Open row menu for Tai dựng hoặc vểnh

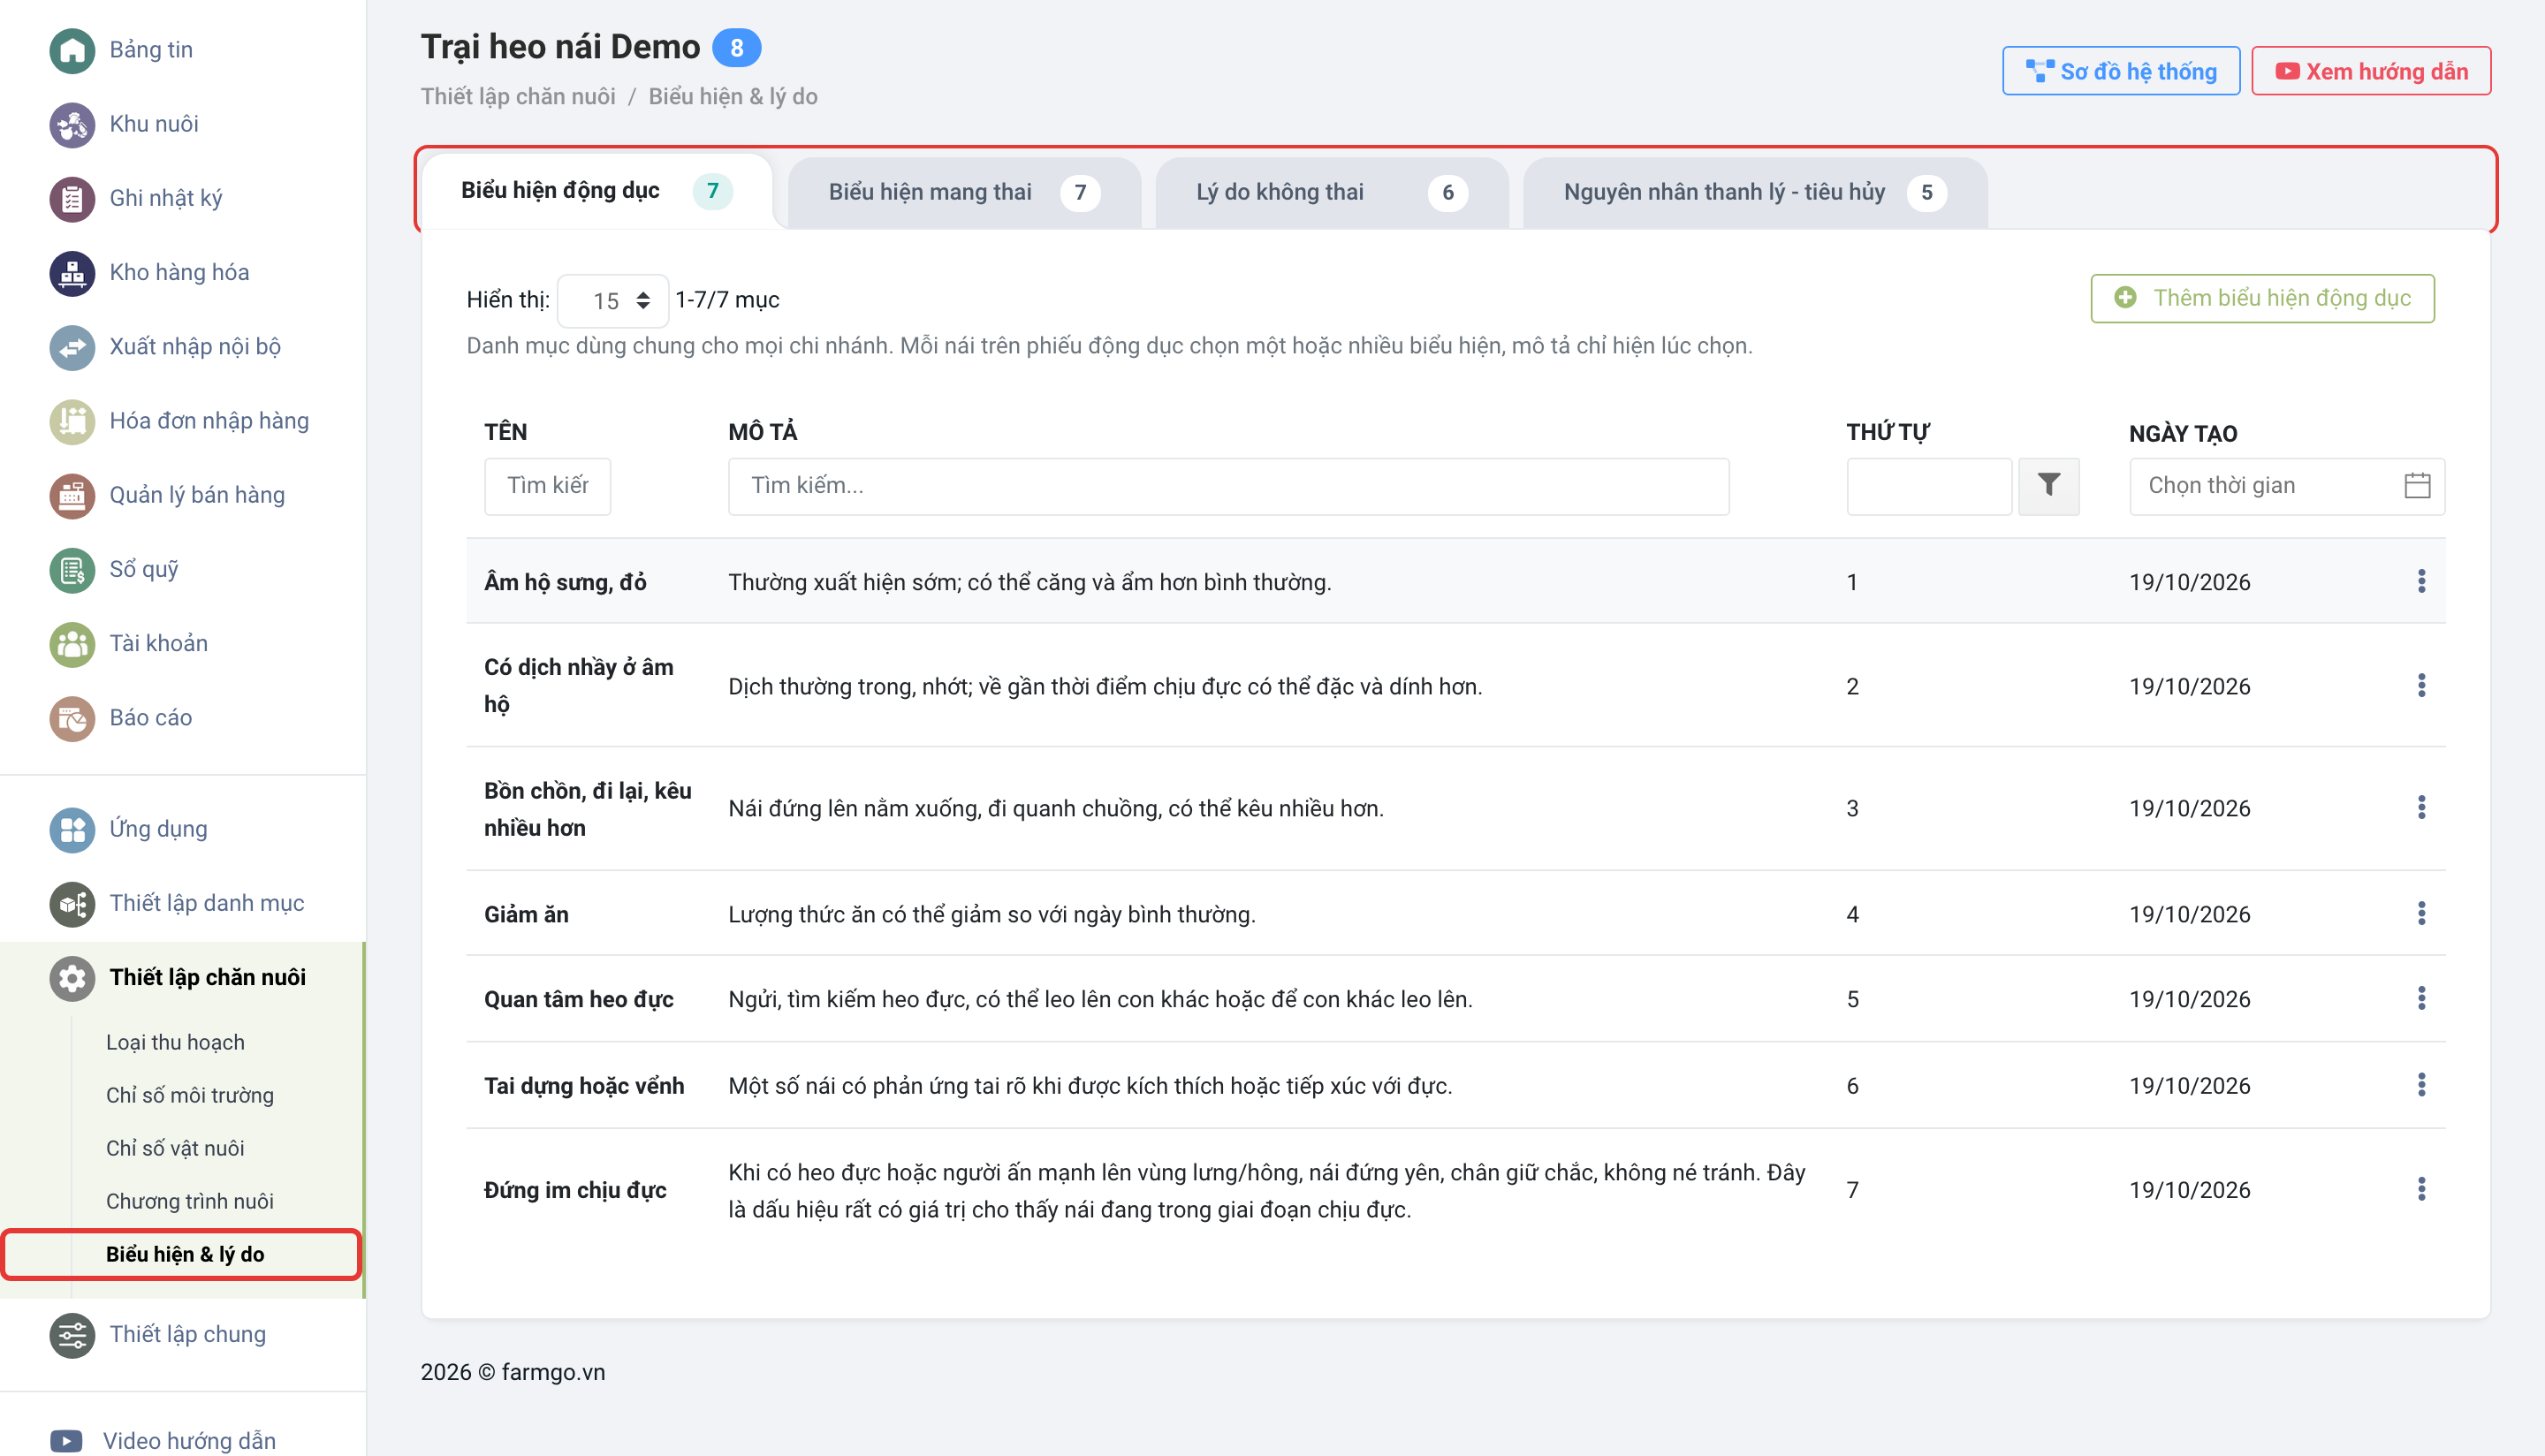pos(2421,1085)
